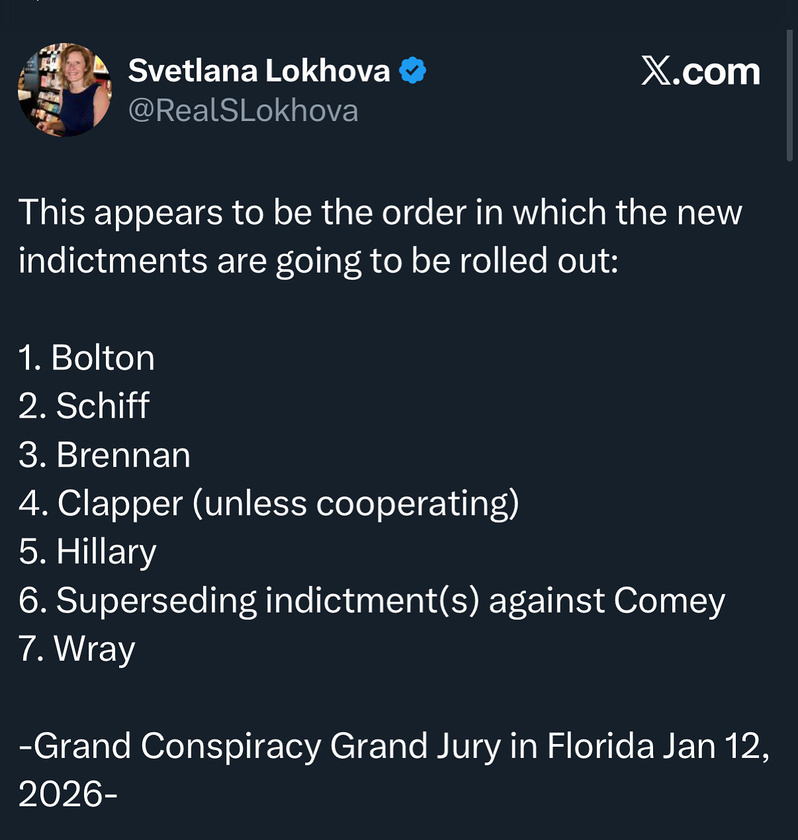Click the "Superseding indictment(s)" phrase in item 6
The width and height of the screenshot is (798, 840).
coord(254,601)
